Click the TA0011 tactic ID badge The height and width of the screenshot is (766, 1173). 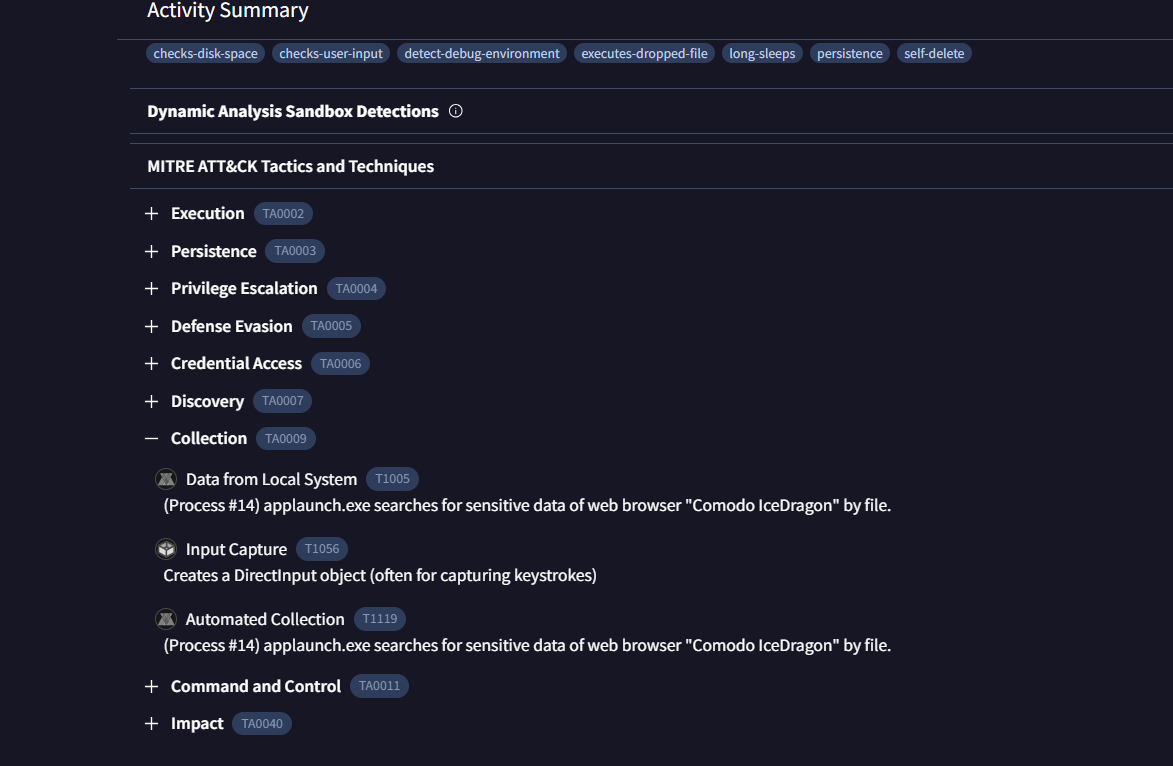[379, 687]
